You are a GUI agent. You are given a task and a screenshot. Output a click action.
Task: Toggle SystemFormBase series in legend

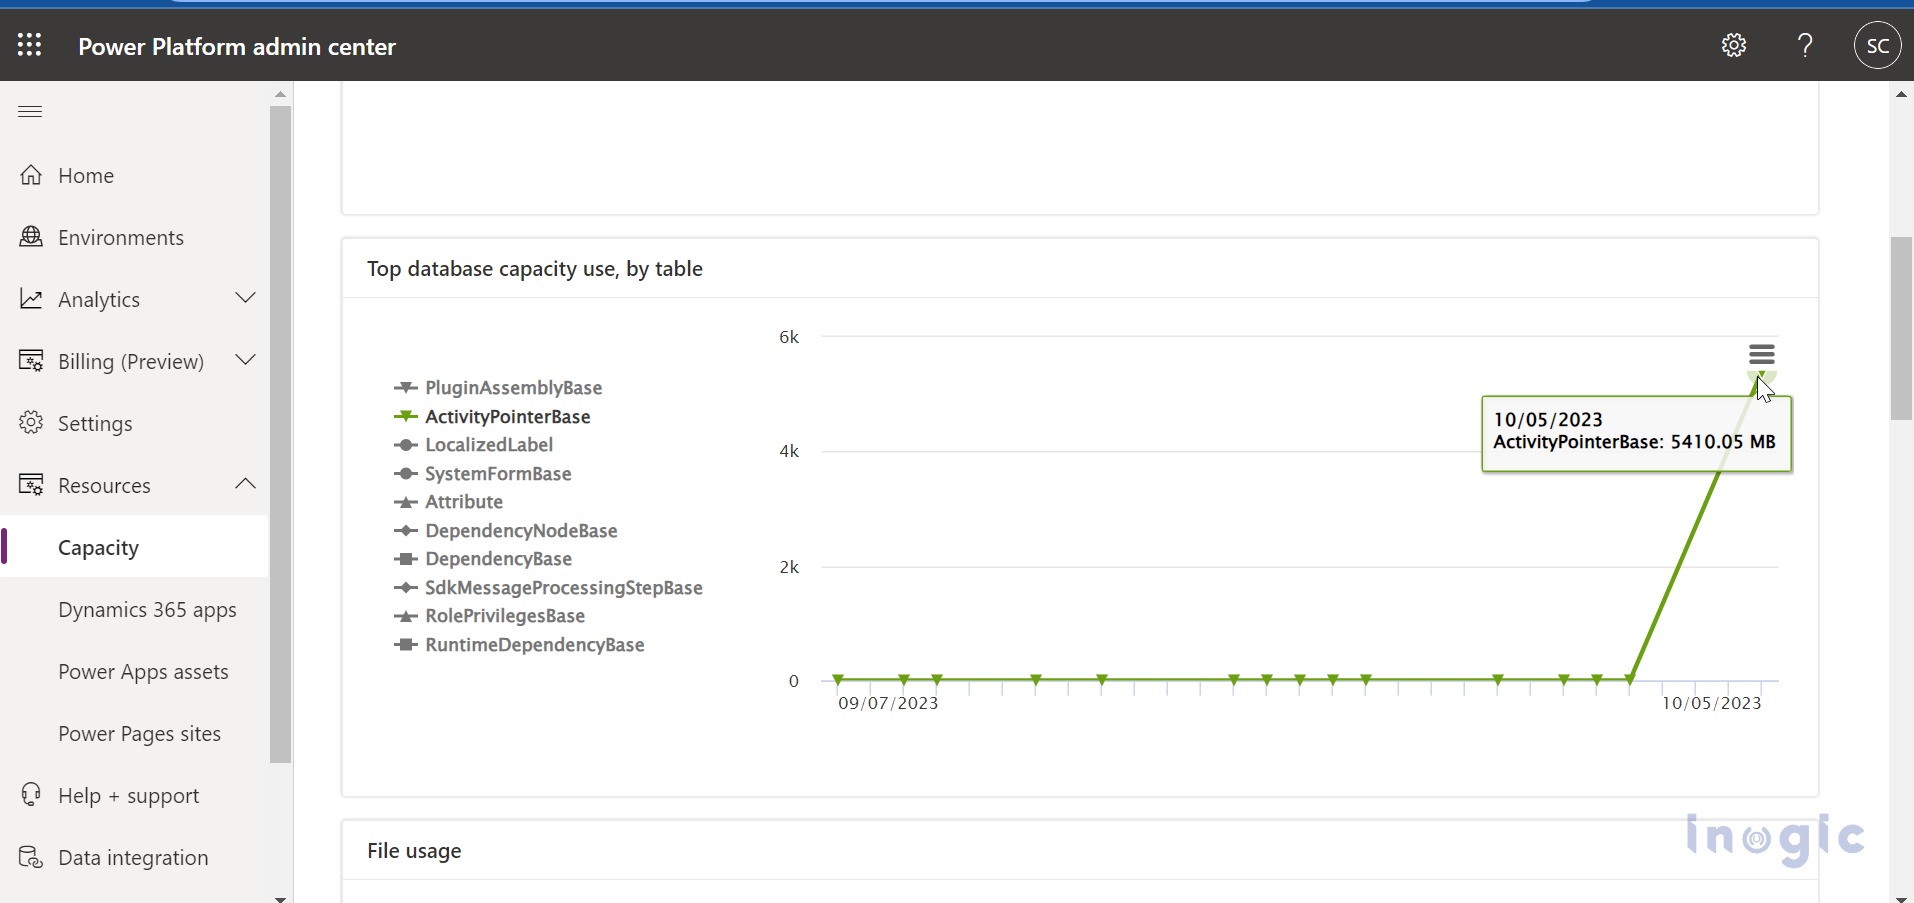point(483,474)
